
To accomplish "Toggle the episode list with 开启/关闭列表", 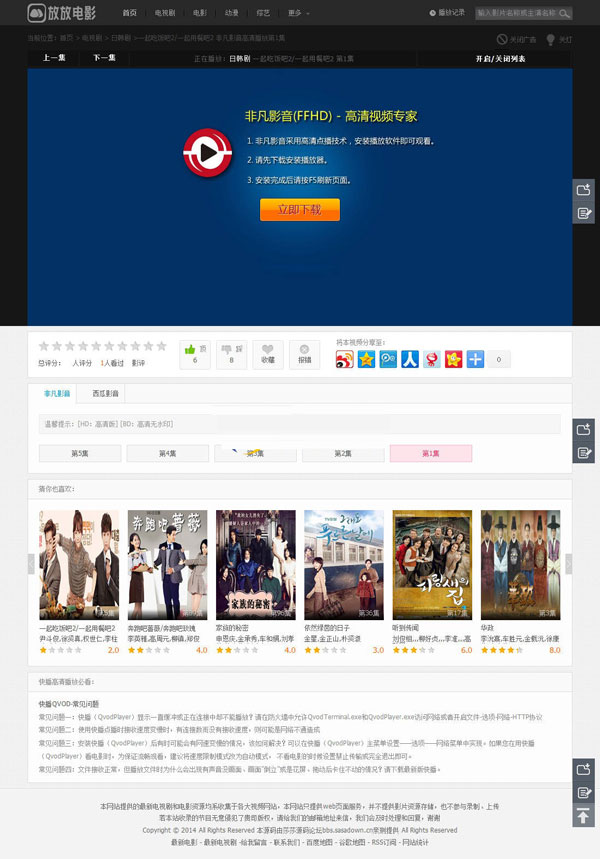I will tap(500, 59).
